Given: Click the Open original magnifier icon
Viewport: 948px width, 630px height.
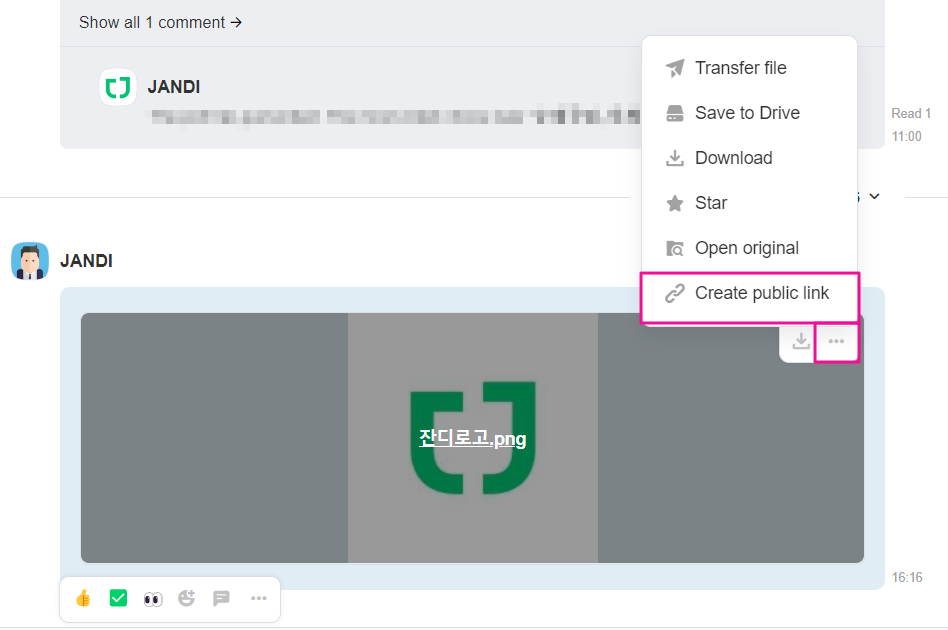Looking at the screenshot, I should (x=675, y=248).
